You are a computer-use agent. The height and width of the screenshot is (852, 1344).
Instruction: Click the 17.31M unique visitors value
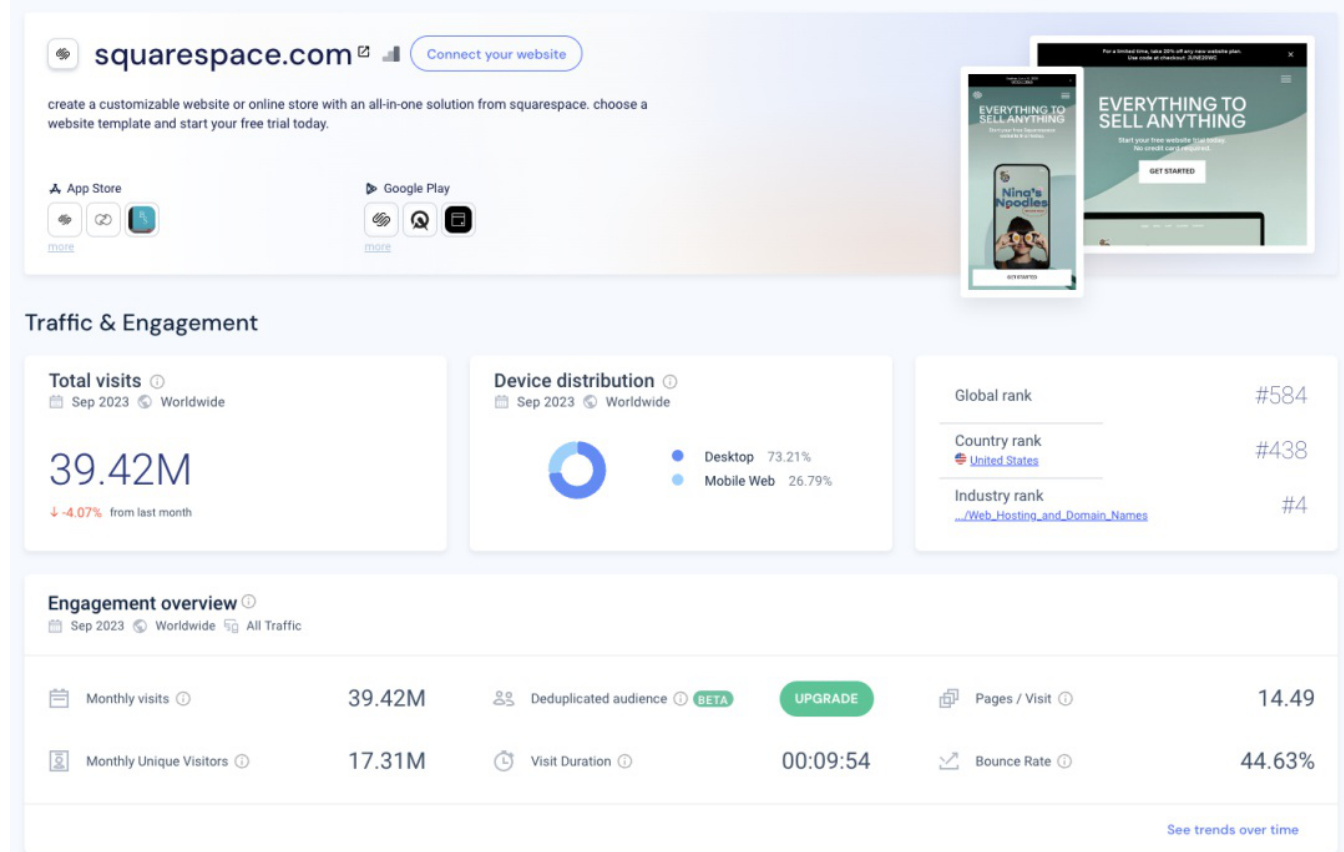pyautogui.click(x=387, y=761)
